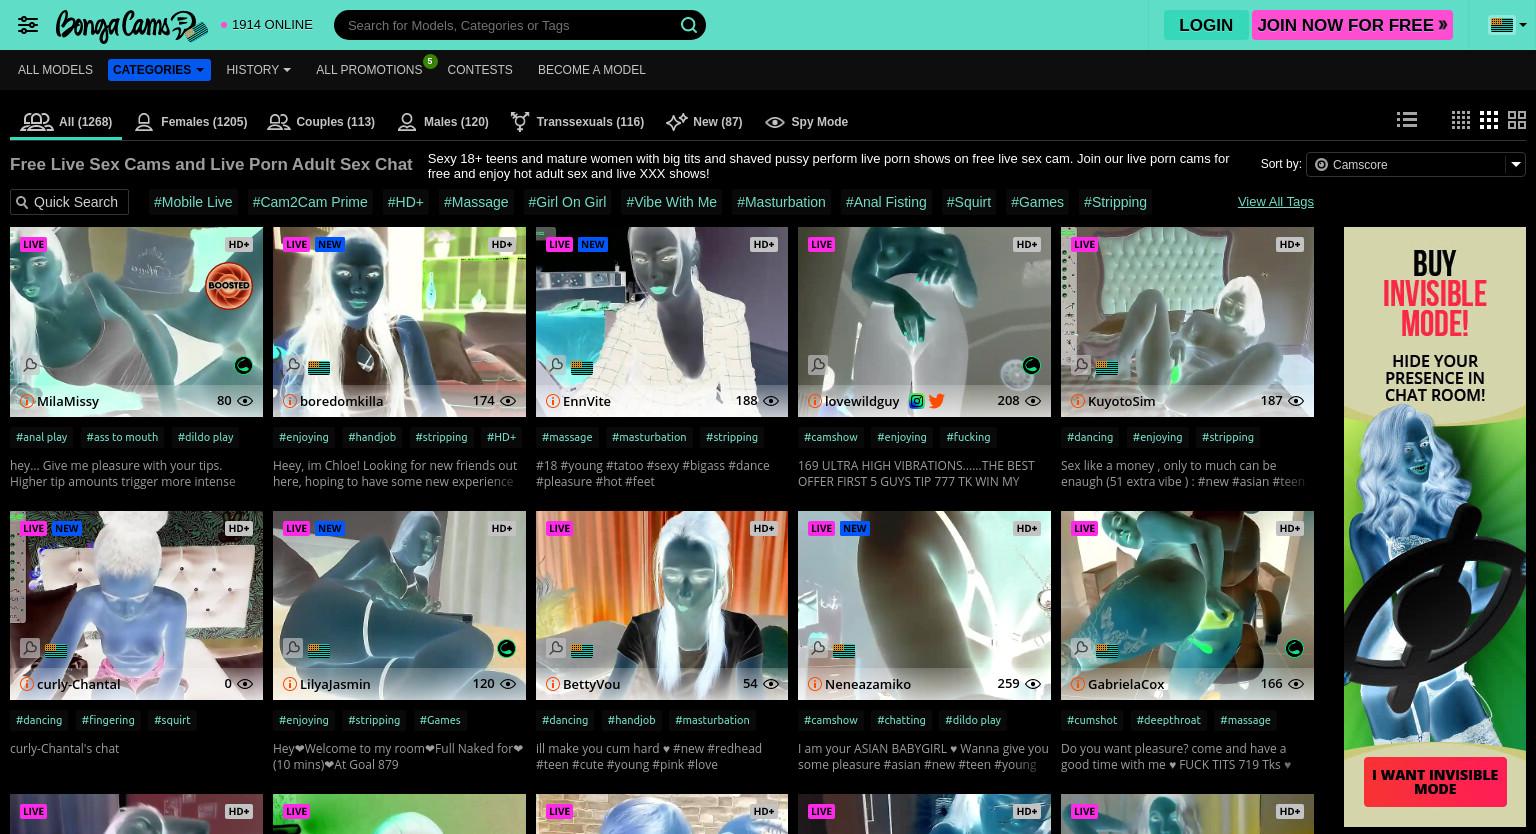Select the medium thumbnail grid view icon
This screenshot has height=834, width=1536.
pyautogui.click(x=1489, y=120)
